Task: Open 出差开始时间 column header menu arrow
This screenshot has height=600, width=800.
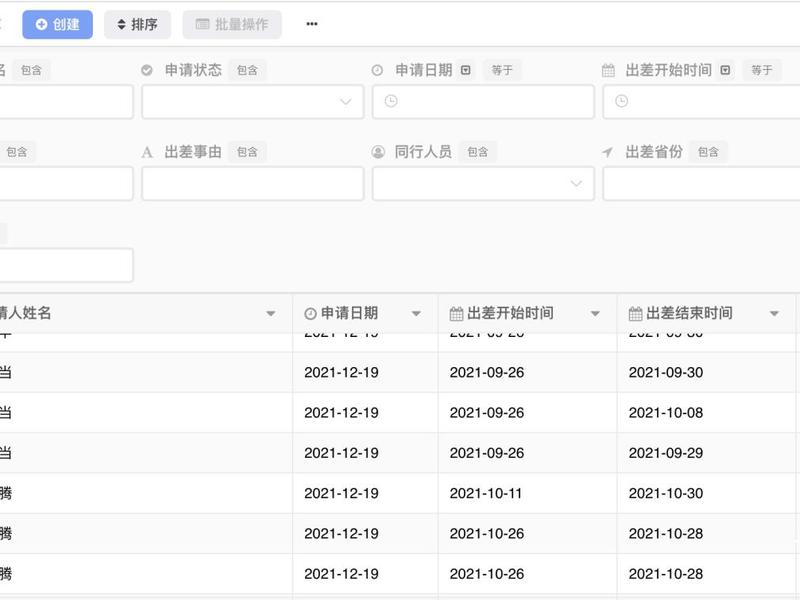Action: (595, 313)
